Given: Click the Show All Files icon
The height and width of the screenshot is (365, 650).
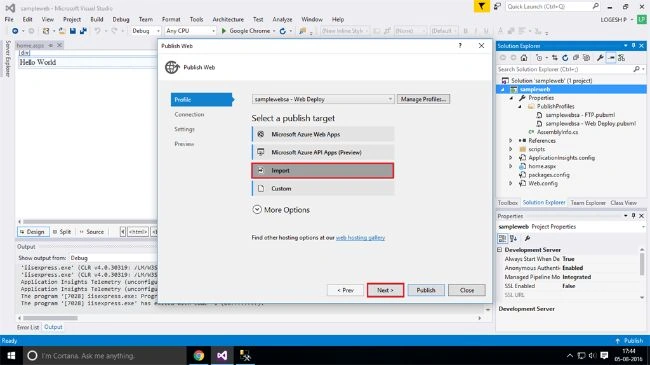Looking at the screenshot, I should [x=586, y=58].
